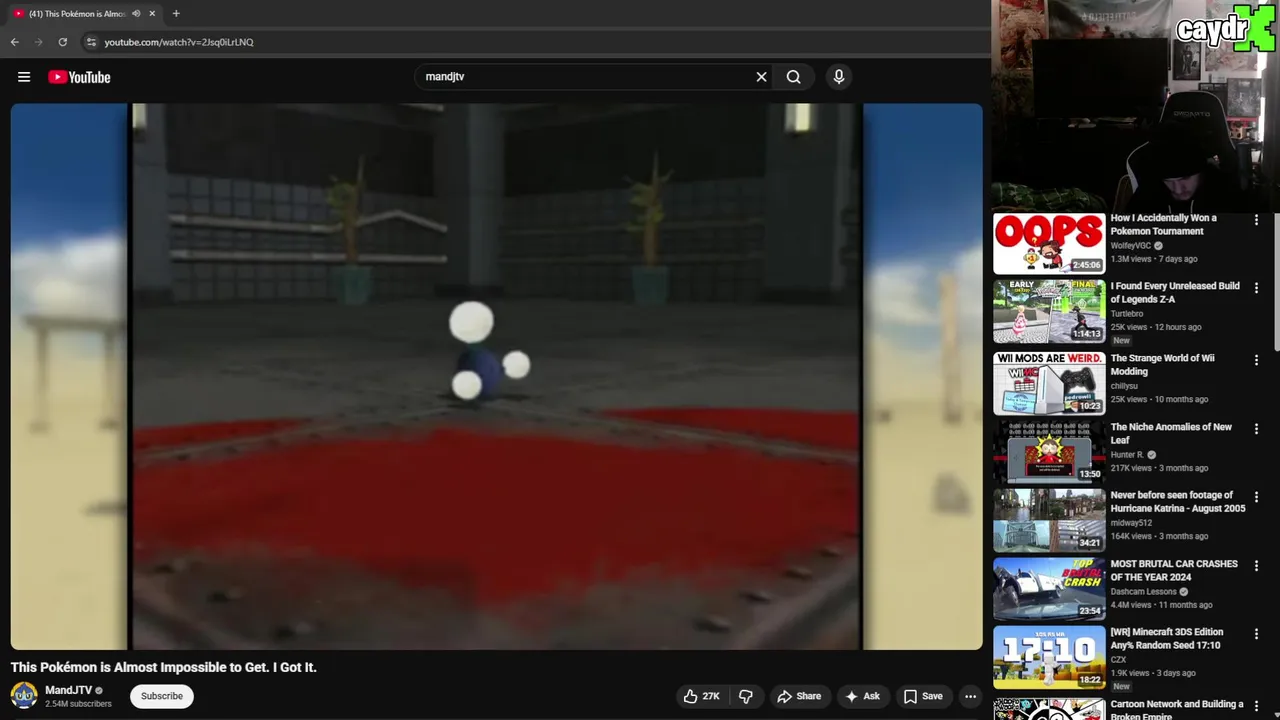Open options for Hurricane Katrina video

(1256, 497)
